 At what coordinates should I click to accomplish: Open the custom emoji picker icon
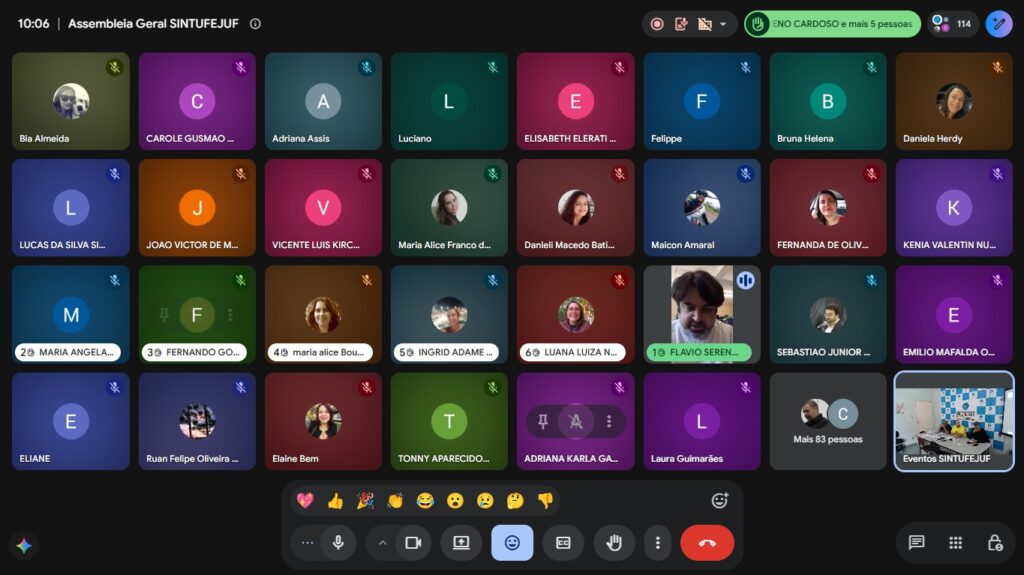(x=719, y=501)
